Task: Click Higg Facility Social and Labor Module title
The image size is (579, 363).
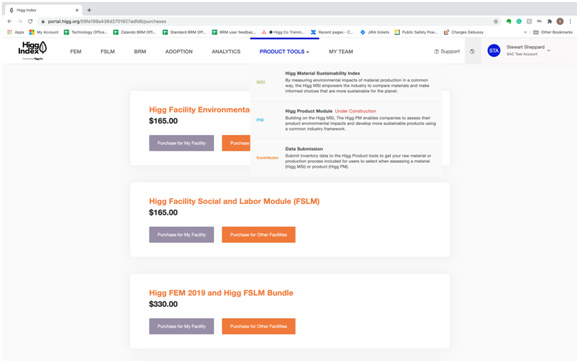Action: (x=234, y=201)
